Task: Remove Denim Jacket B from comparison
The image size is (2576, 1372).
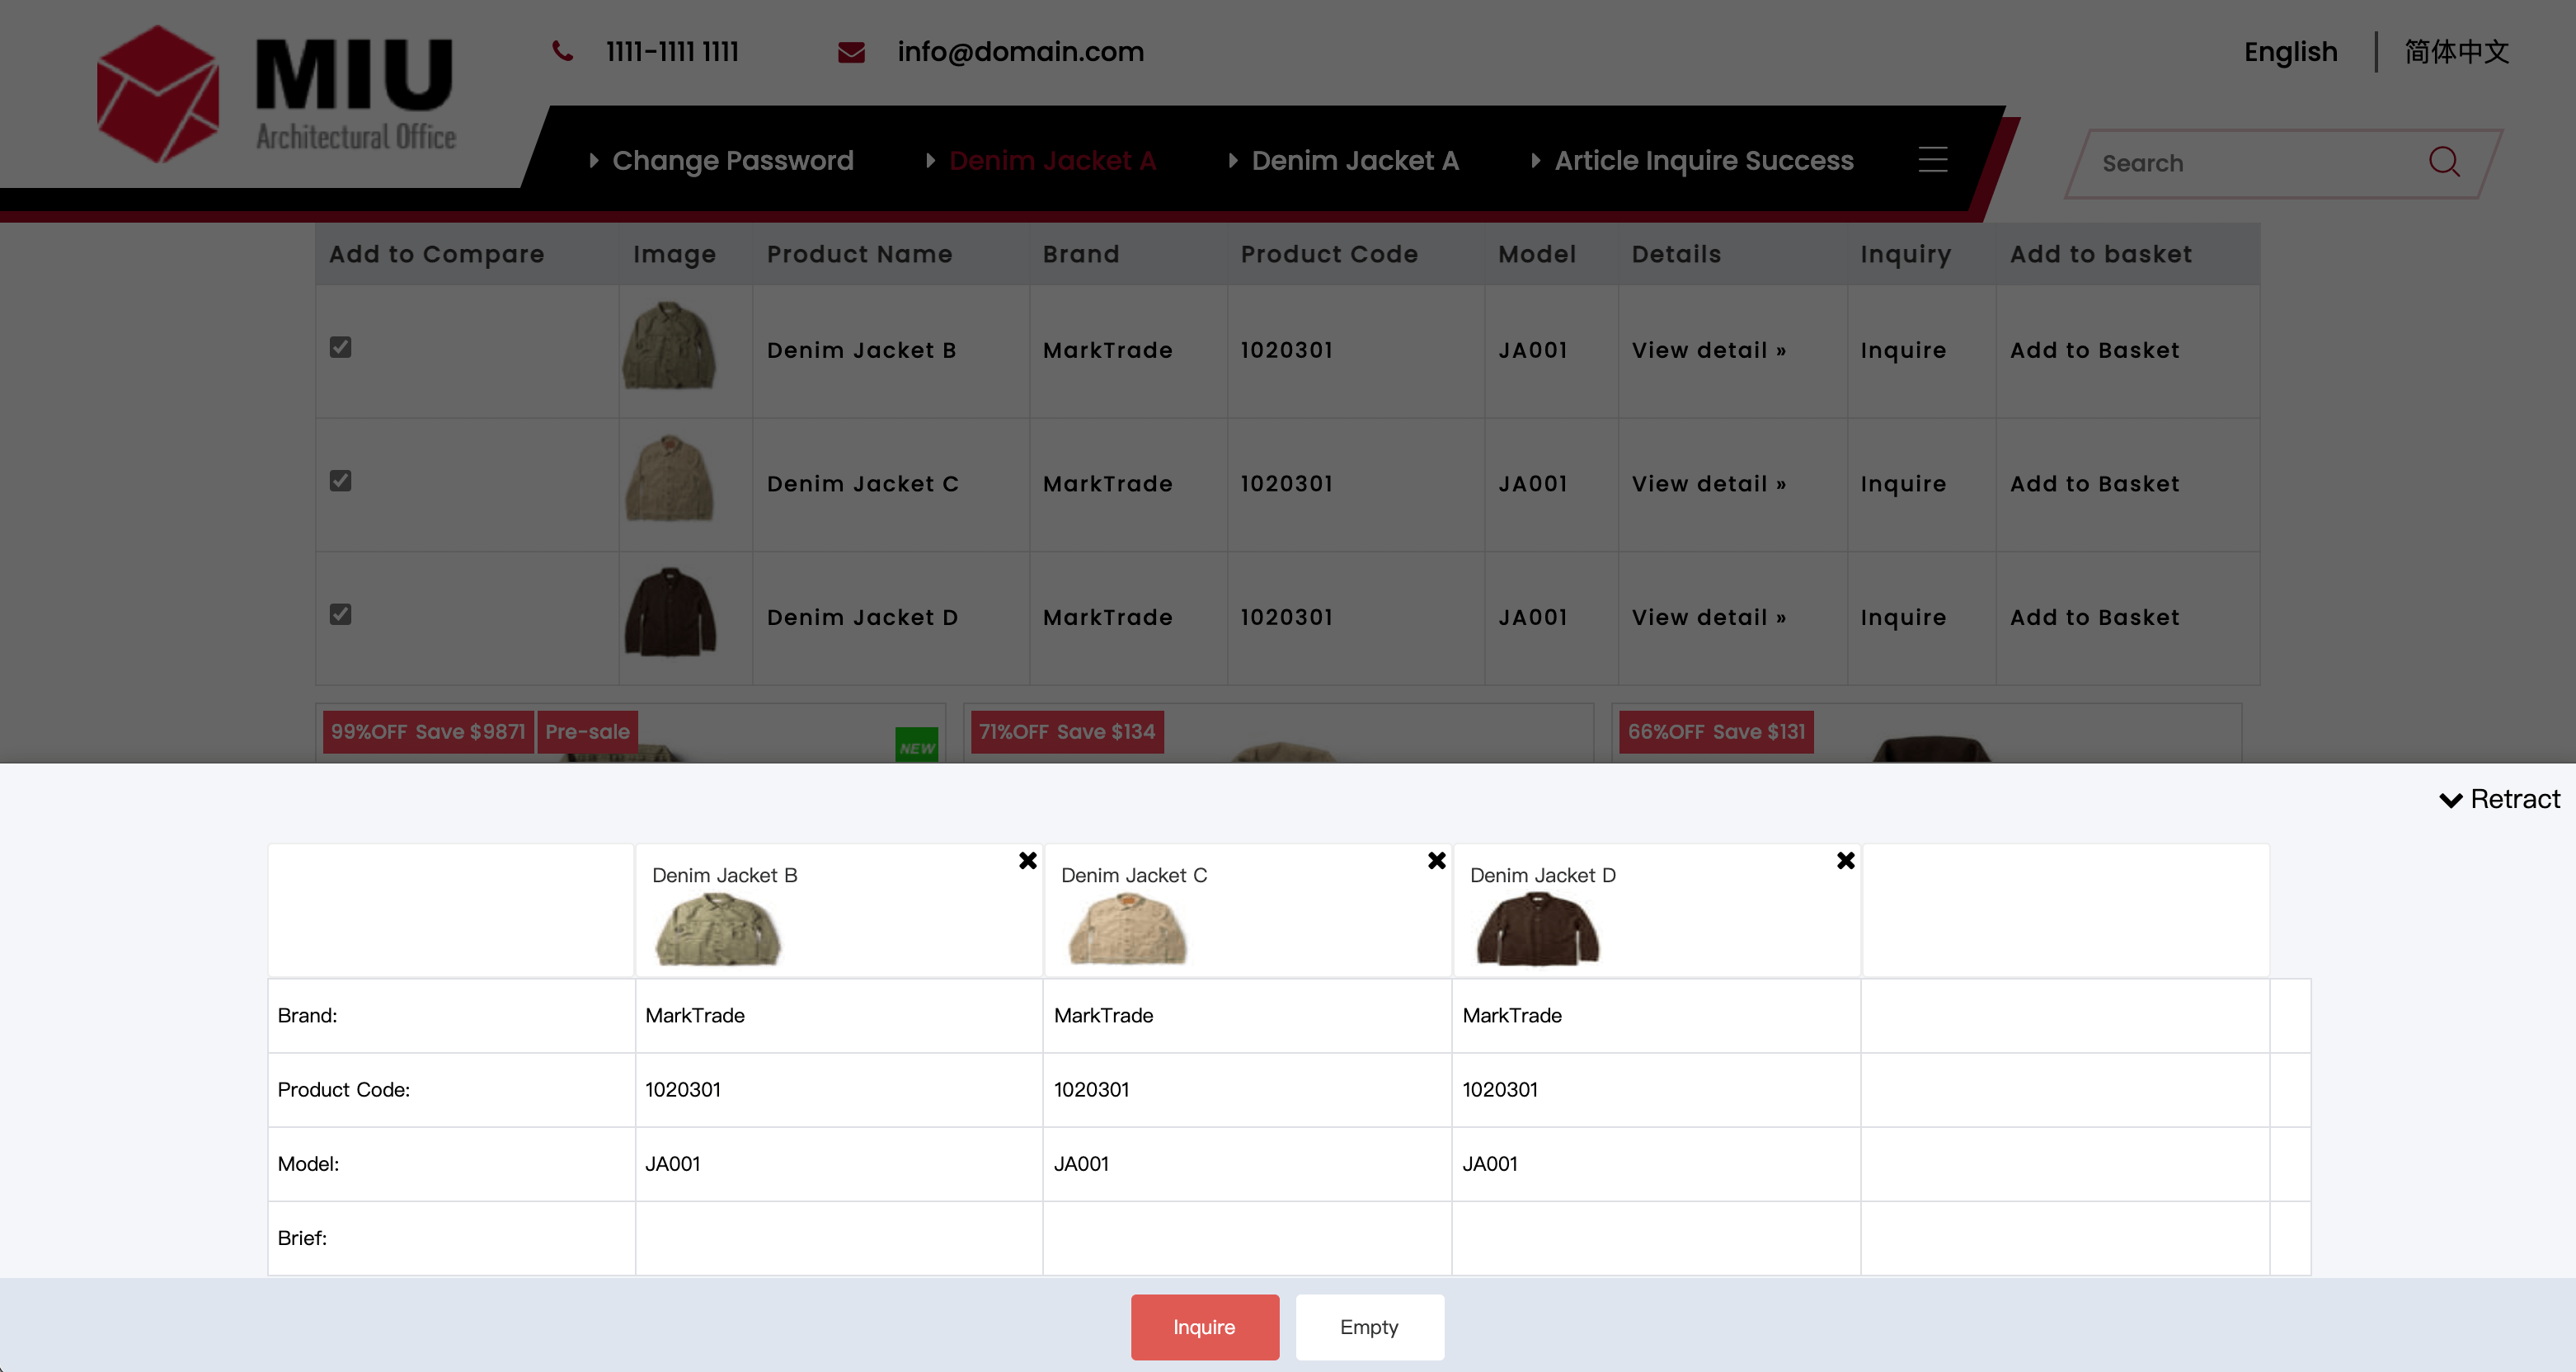Action: [1027, 861]
